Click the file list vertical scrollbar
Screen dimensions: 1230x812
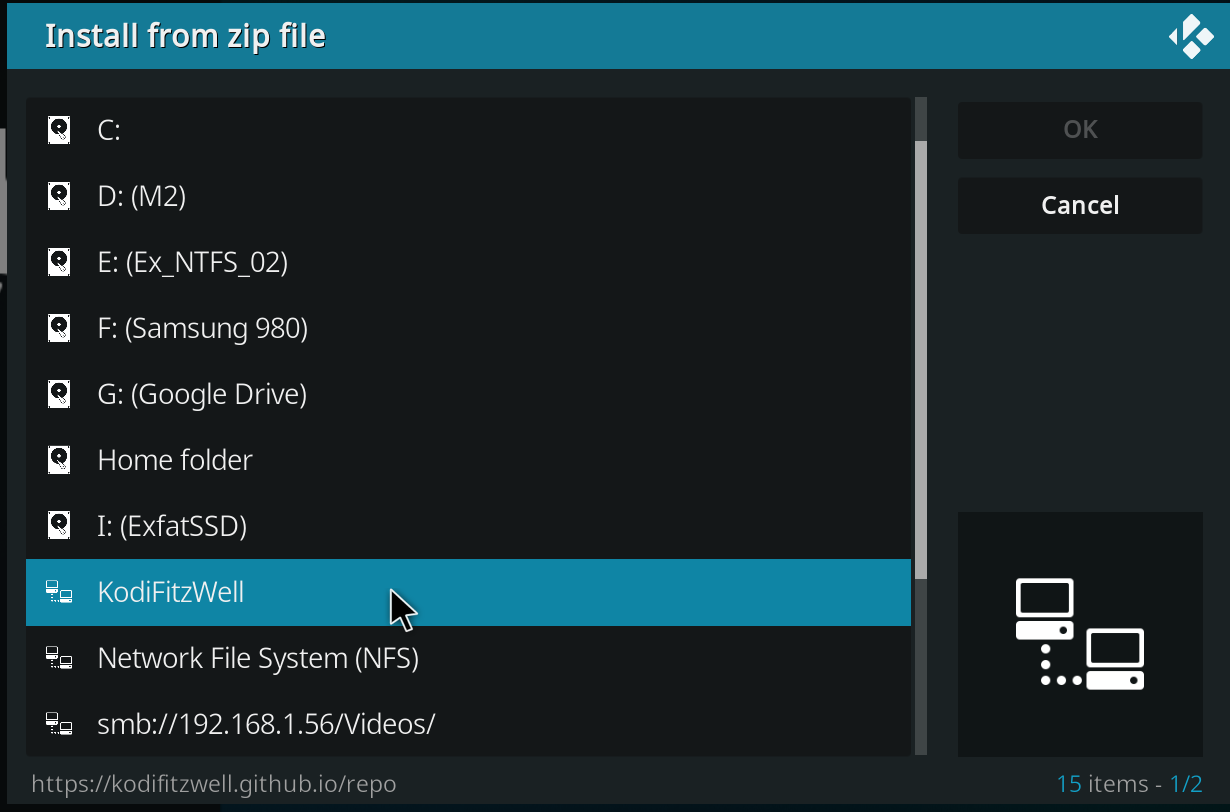pyautogui.click(x=921, y=360)
